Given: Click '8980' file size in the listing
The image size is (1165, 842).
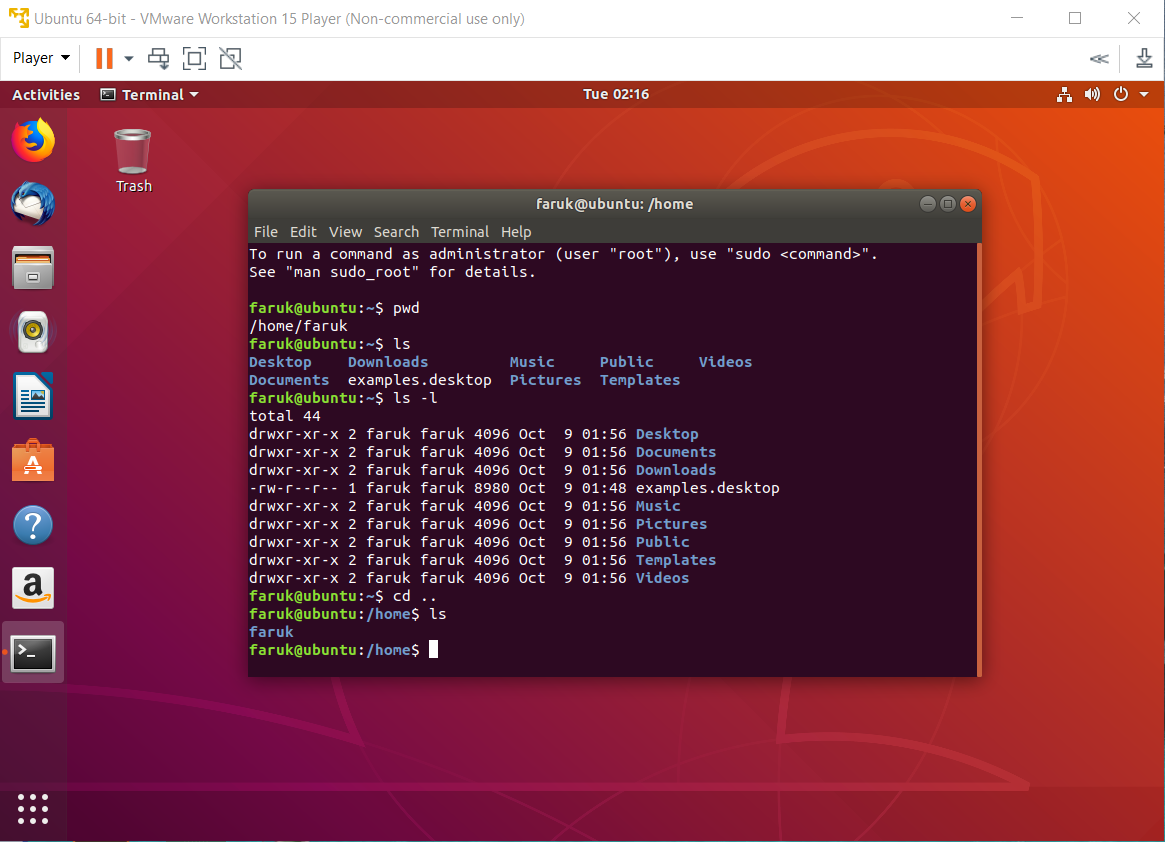Looking at the screenshot, I should 492,488.
